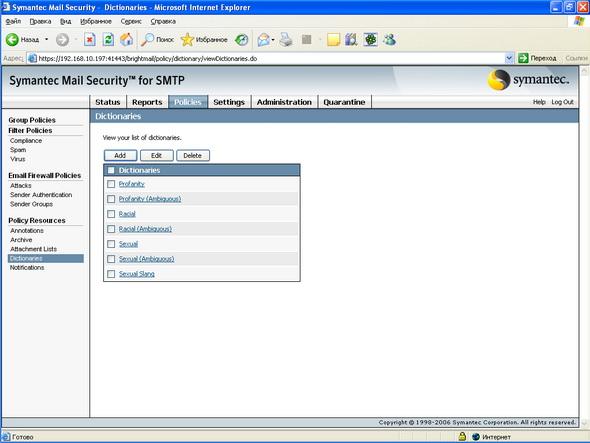Open the Spam filter policies link

click(18, 150)
